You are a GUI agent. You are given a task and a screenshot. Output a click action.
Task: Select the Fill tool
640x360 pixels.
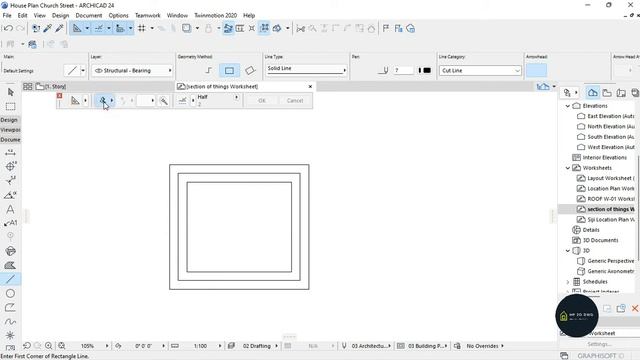tap(10, 265)
